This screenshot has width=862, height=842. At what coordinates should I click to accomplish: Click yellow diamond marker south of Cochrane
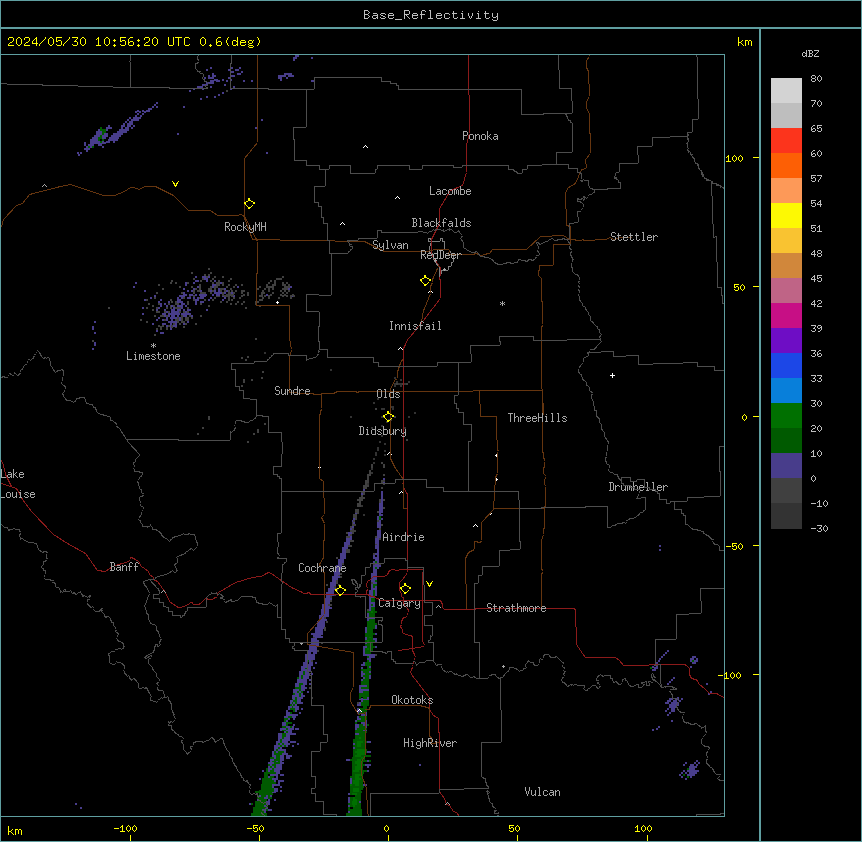point(340,590)
